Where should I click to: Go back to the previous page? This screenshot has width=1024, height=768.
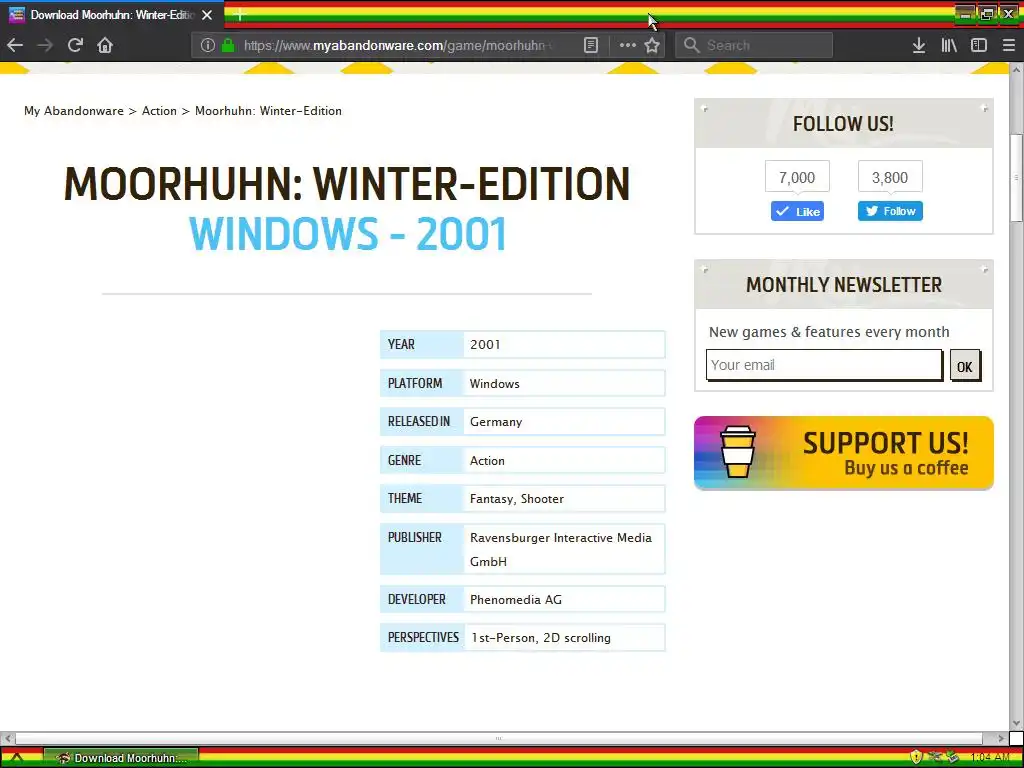[x=15, y=45]
